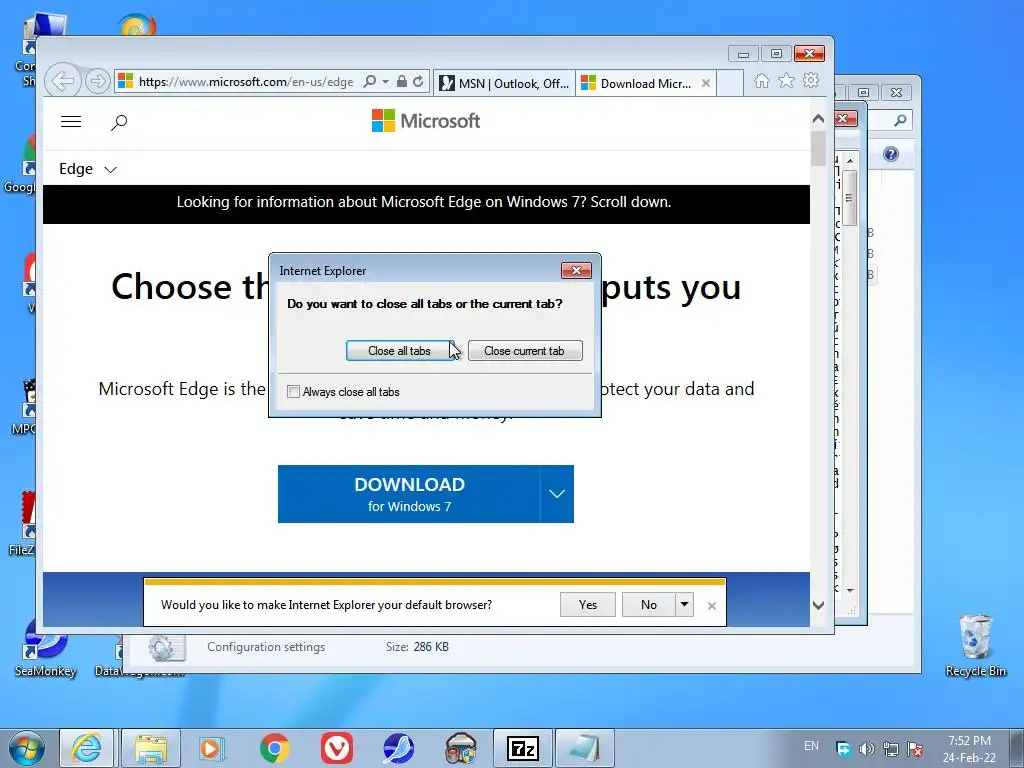Click the page scrollbar up arrow
Image resolution: width=1024 pixels, height=768 pixels.
click(818, 119)
